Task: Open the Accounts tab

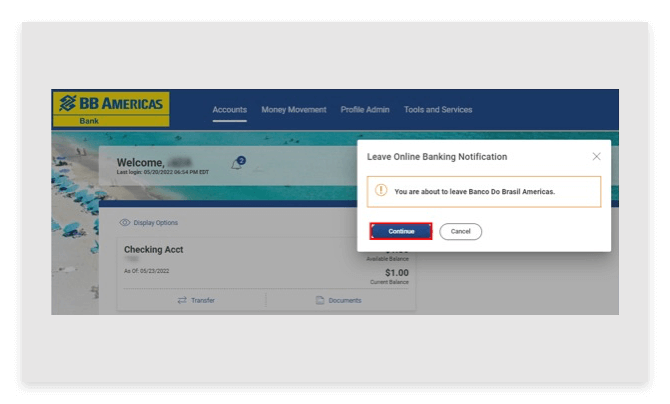Action: [x=229, y=109]
